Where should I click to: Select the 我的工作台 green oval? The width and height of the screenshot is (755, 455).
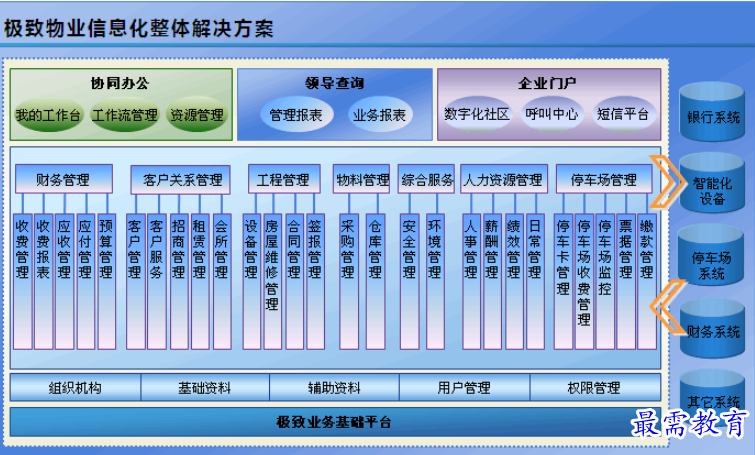click(x=48, y=115)
